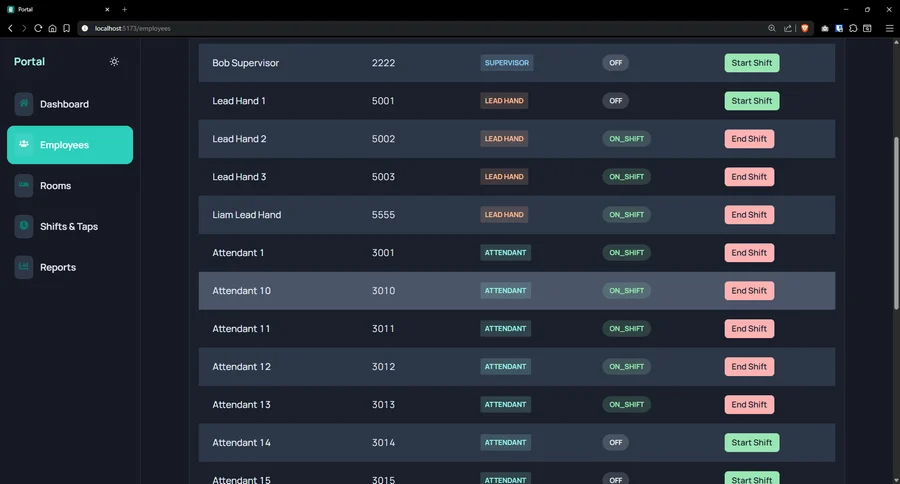Viewport: 900px width, 484px height.
Task: Click the OFF status of Bob Supervisor
Action: [615, 63]
